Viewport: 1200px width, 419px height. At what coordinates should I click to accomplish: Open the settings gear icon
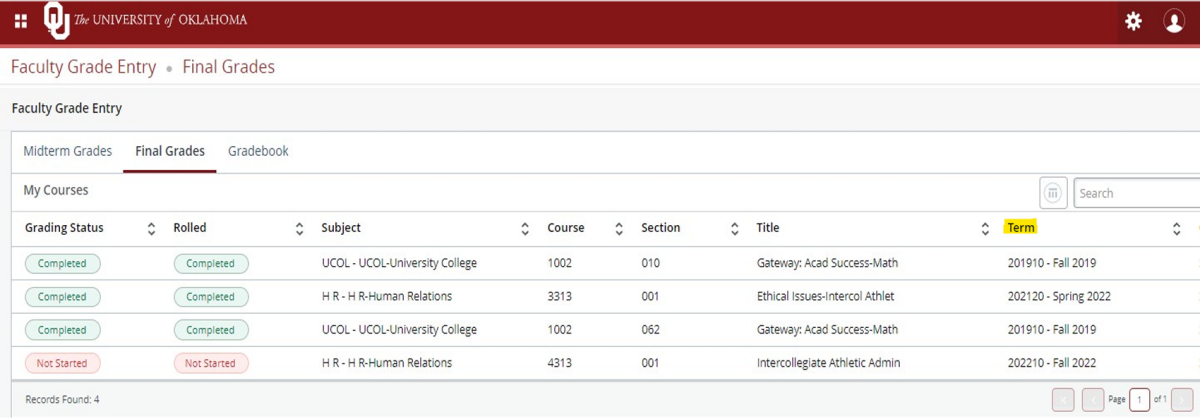tap(1133, 21)
